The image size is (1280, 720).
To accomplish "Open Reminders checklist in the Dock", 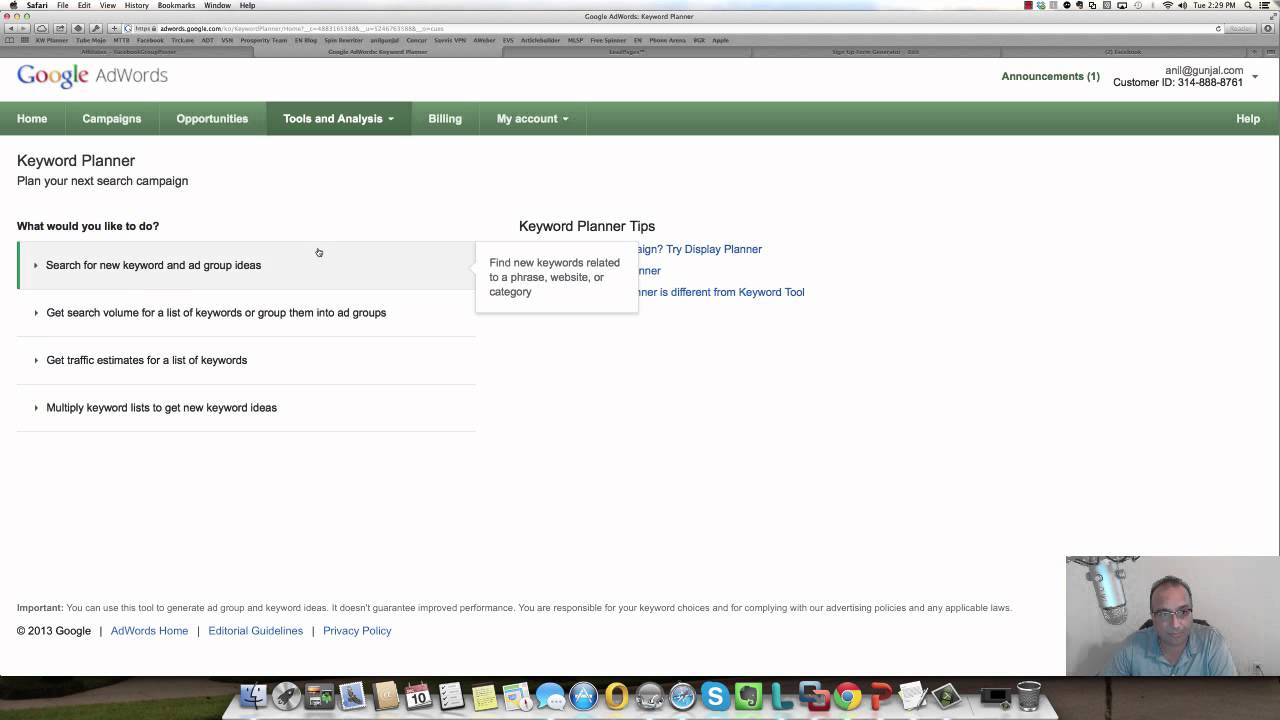I will pos(451,695).
